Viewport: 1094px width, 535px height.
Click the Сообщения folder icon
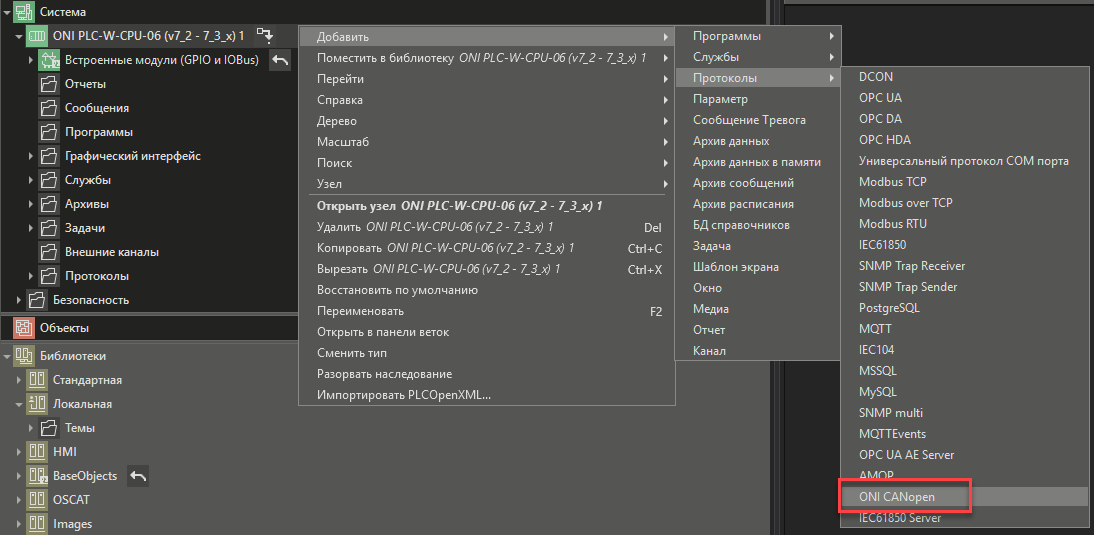[48, 108]
